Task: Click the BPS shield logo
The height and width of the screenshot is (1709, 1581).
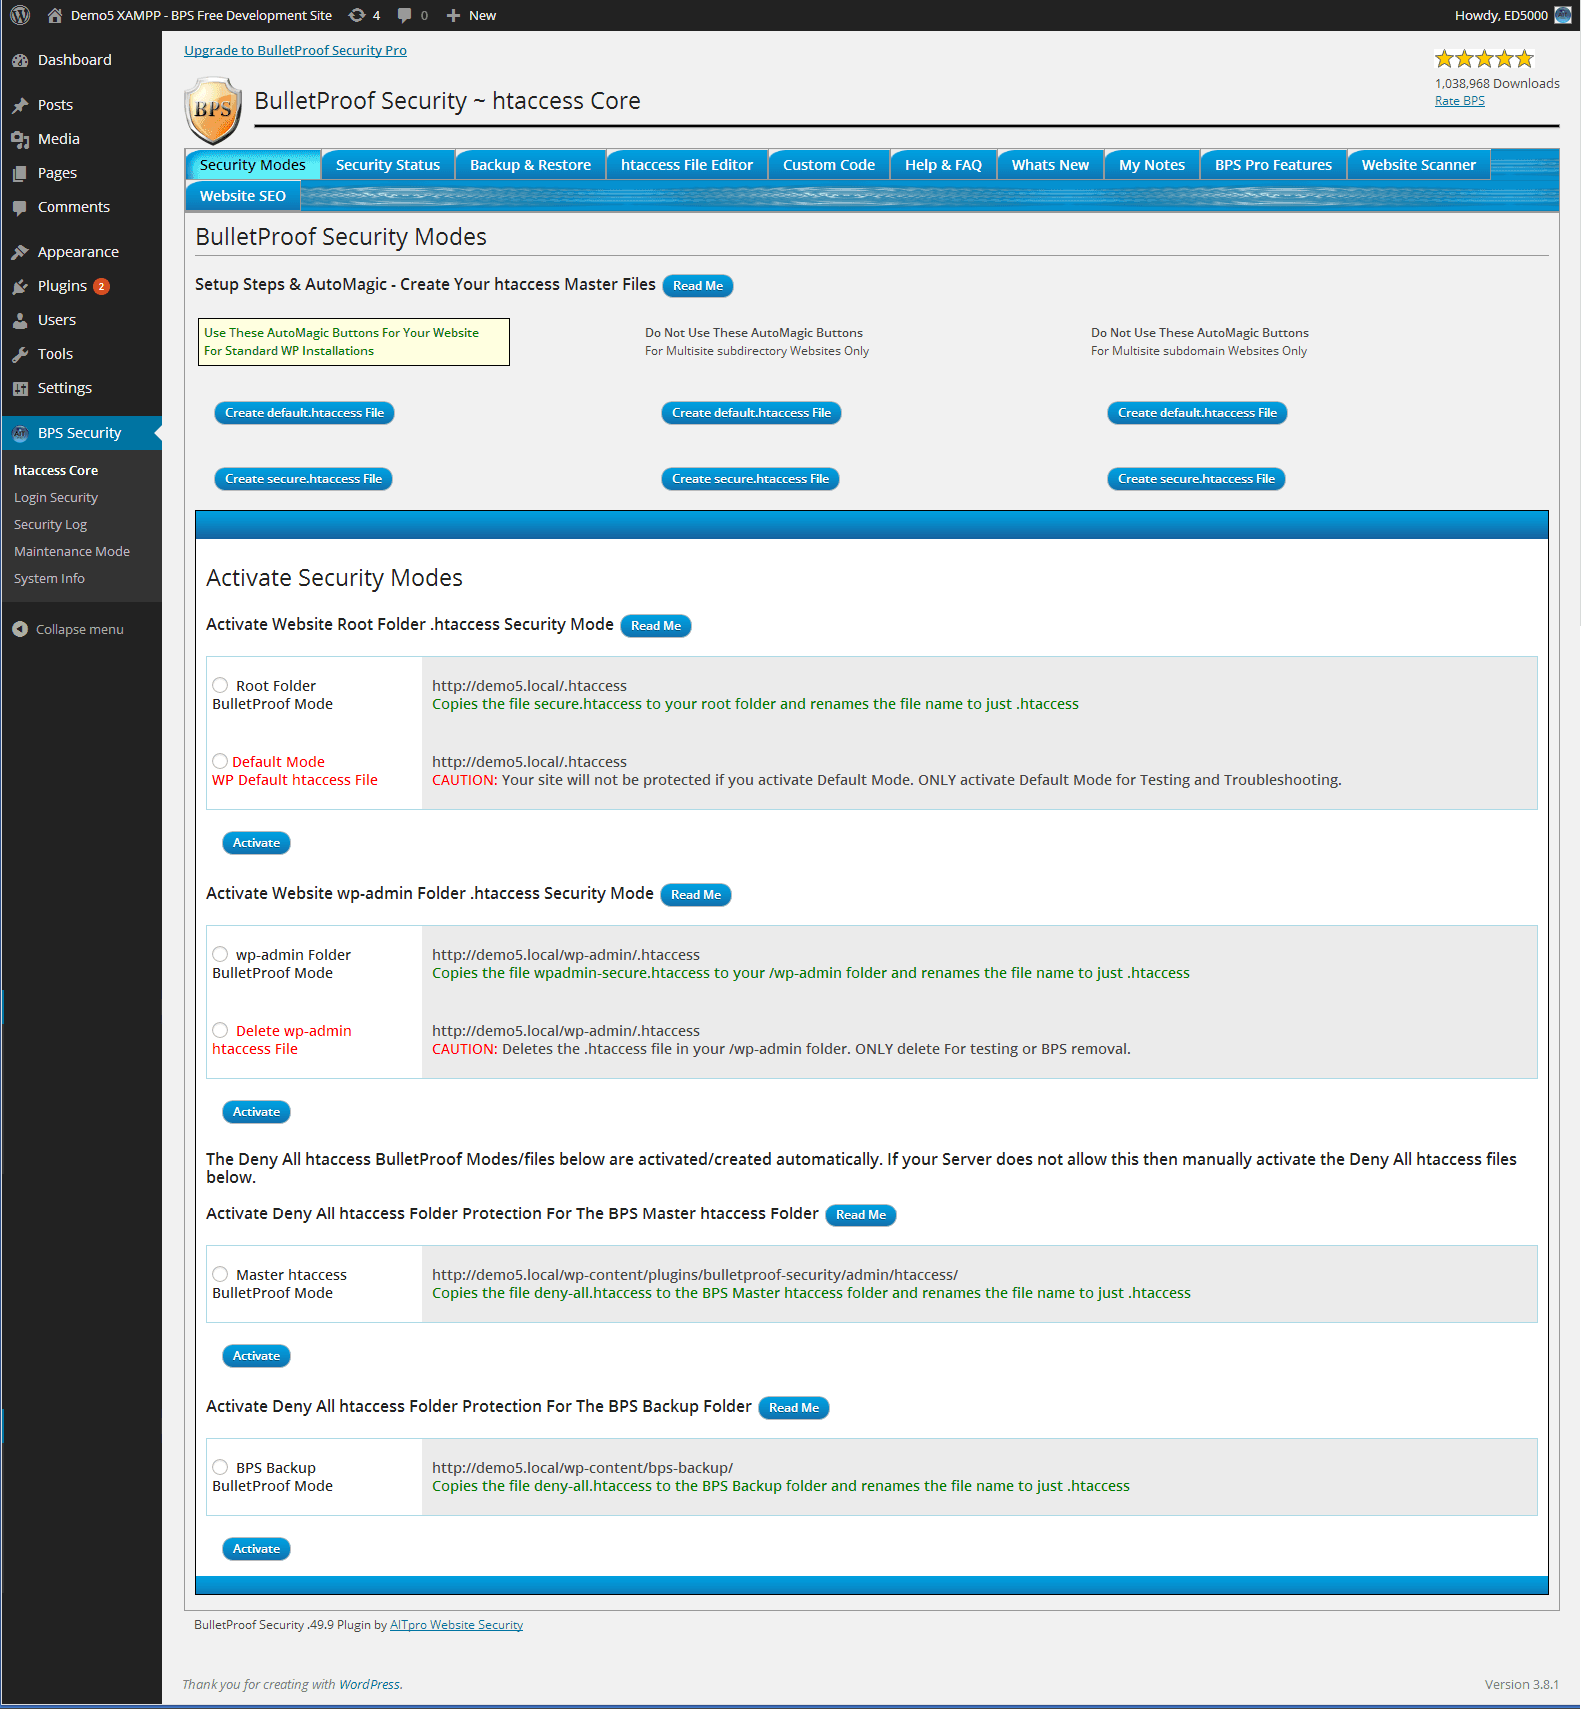Action: click(213, 109)
